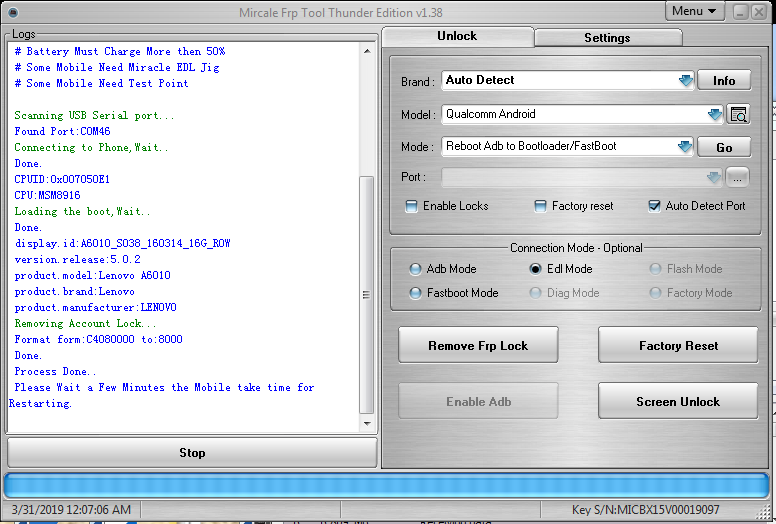Screen dimensions: 776x524
Task: Click log line 'display.id:A6010_S038_160314_16G_ROW'
Action: click(x=122, y=243)
